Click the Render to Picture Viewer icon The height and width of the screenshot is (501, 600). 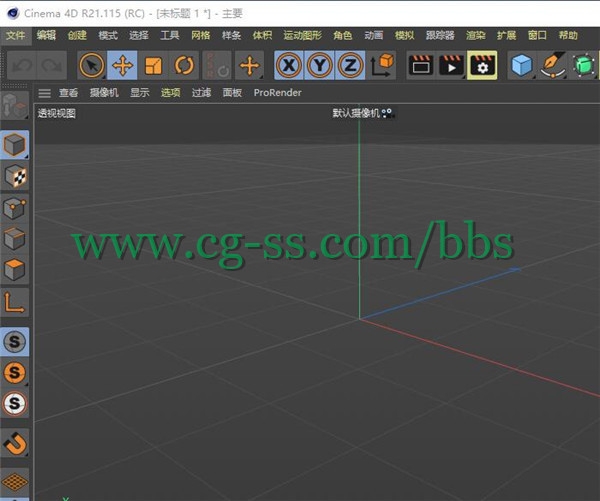click(452, 66)
